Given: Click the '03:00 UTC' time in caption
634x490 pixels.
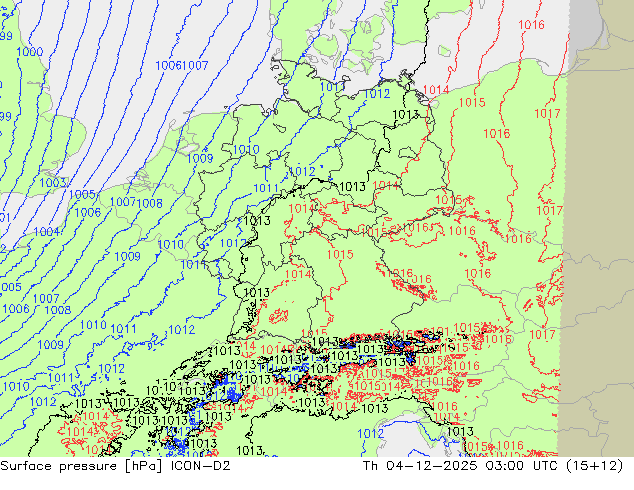Looking at the screenshot, I should coord(523,466).
